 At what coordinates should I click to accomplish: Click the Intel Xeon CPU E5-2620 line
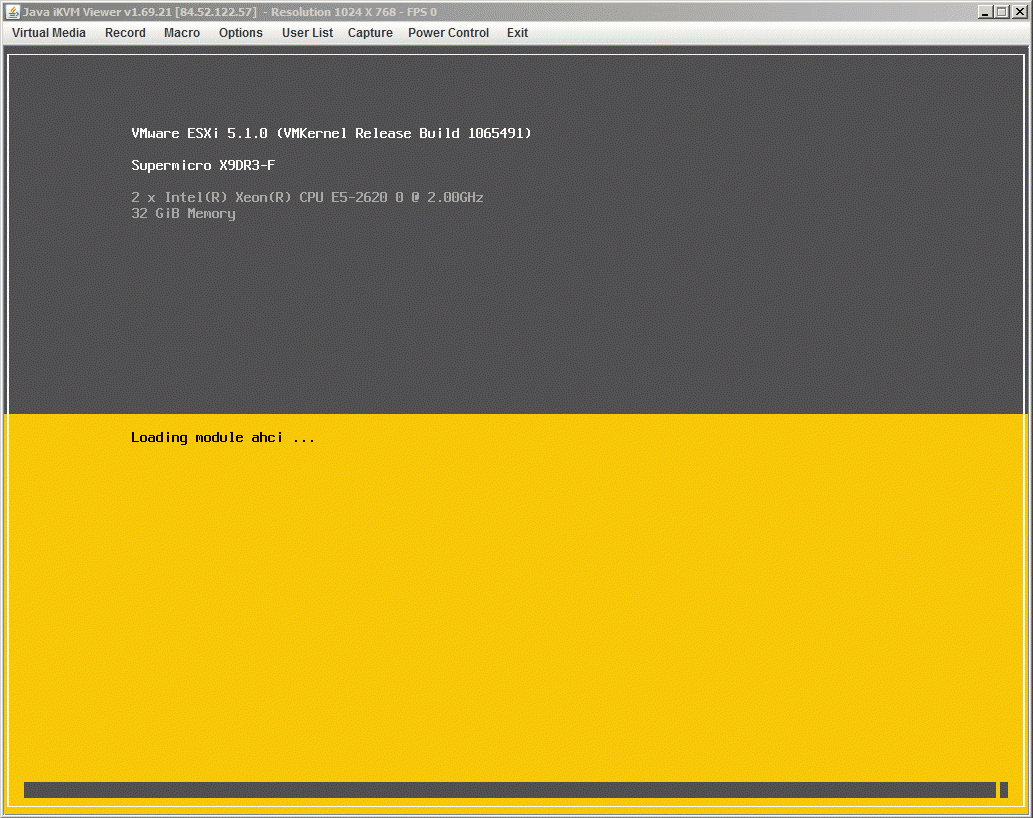point(307,197)
